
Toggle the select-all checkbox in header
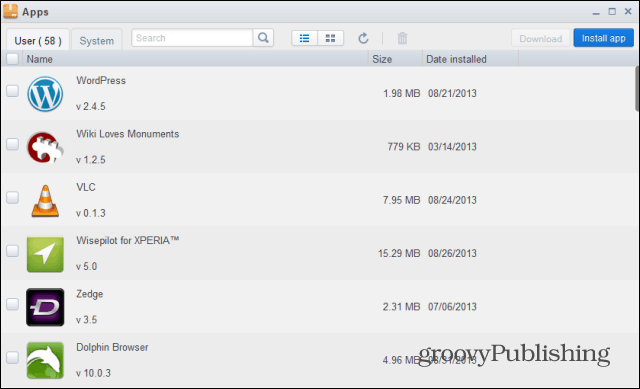(13, 59)
